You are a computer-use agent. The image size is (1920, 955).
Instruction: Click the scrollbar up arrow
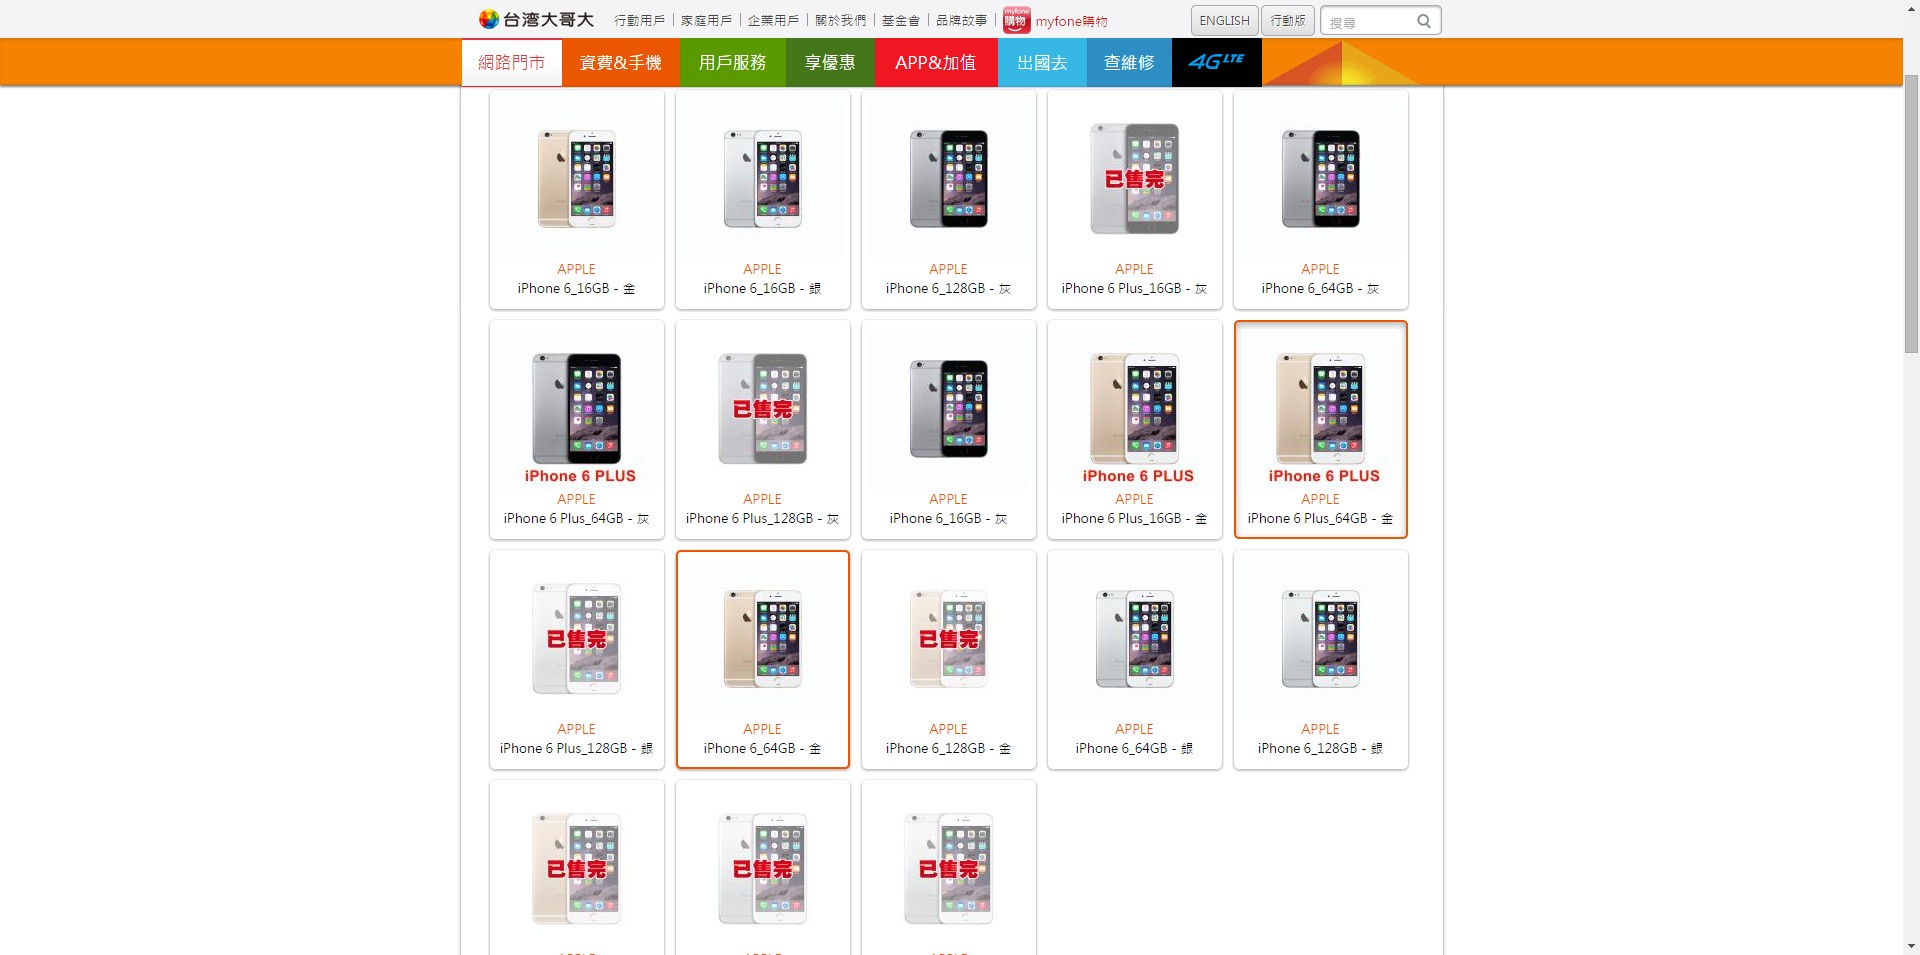pos(1911,9)
